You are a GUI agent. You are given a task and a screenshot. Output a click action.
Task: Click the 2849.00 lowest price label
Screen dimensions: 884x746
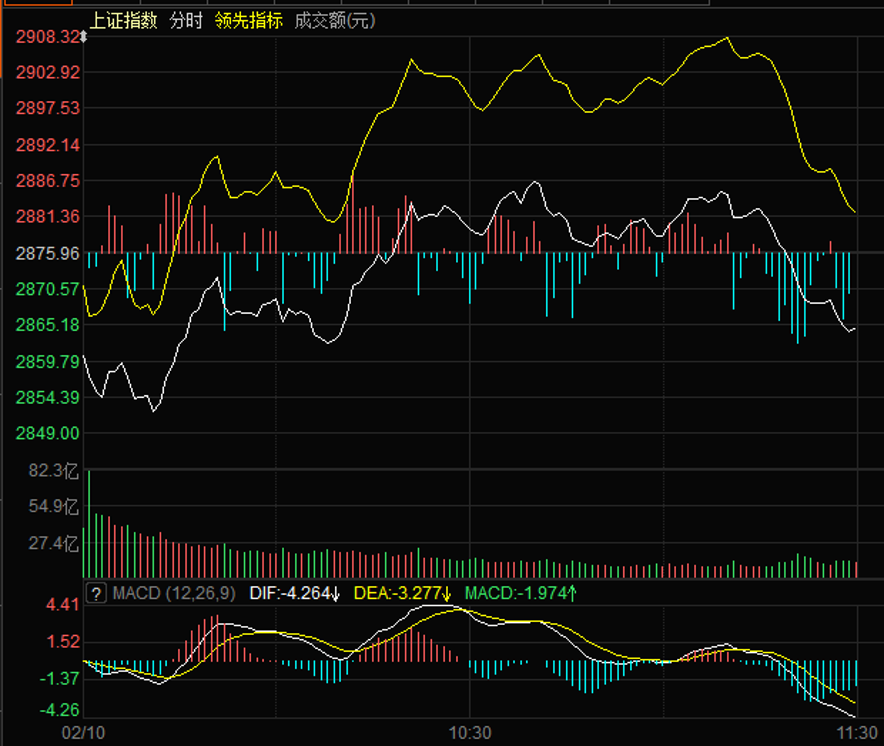47,433
